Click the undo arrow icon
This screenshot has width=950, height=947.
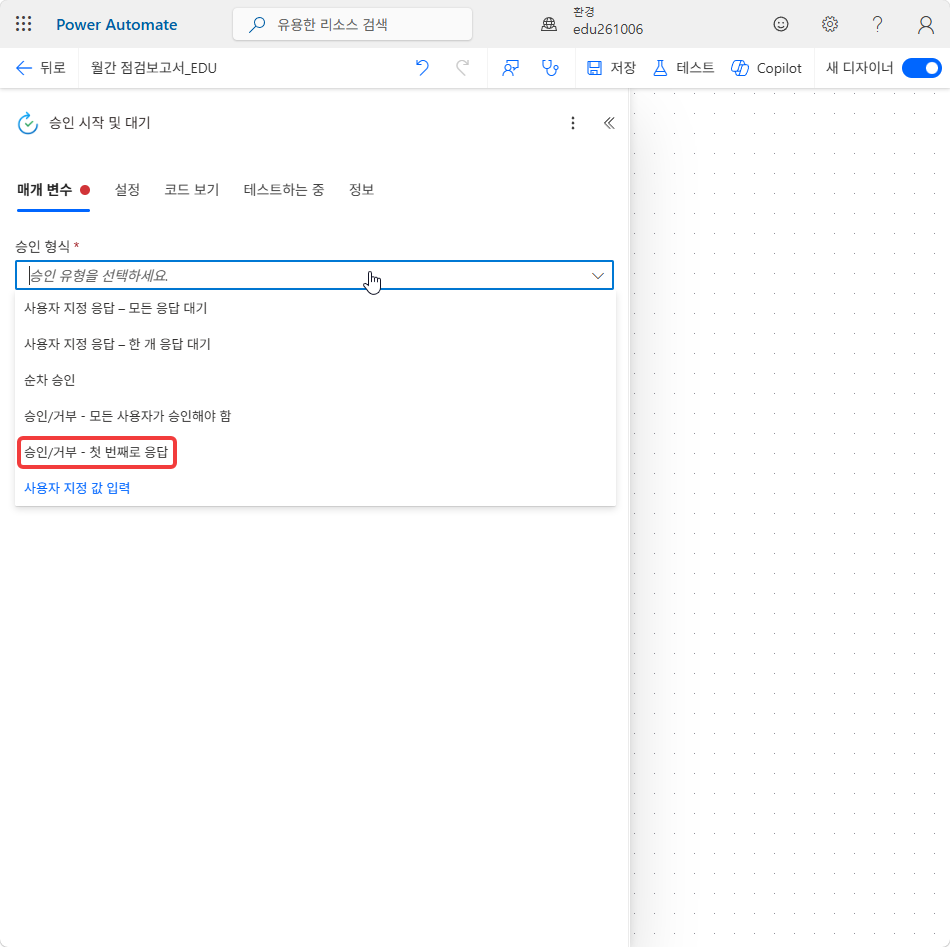coord(422,68)
